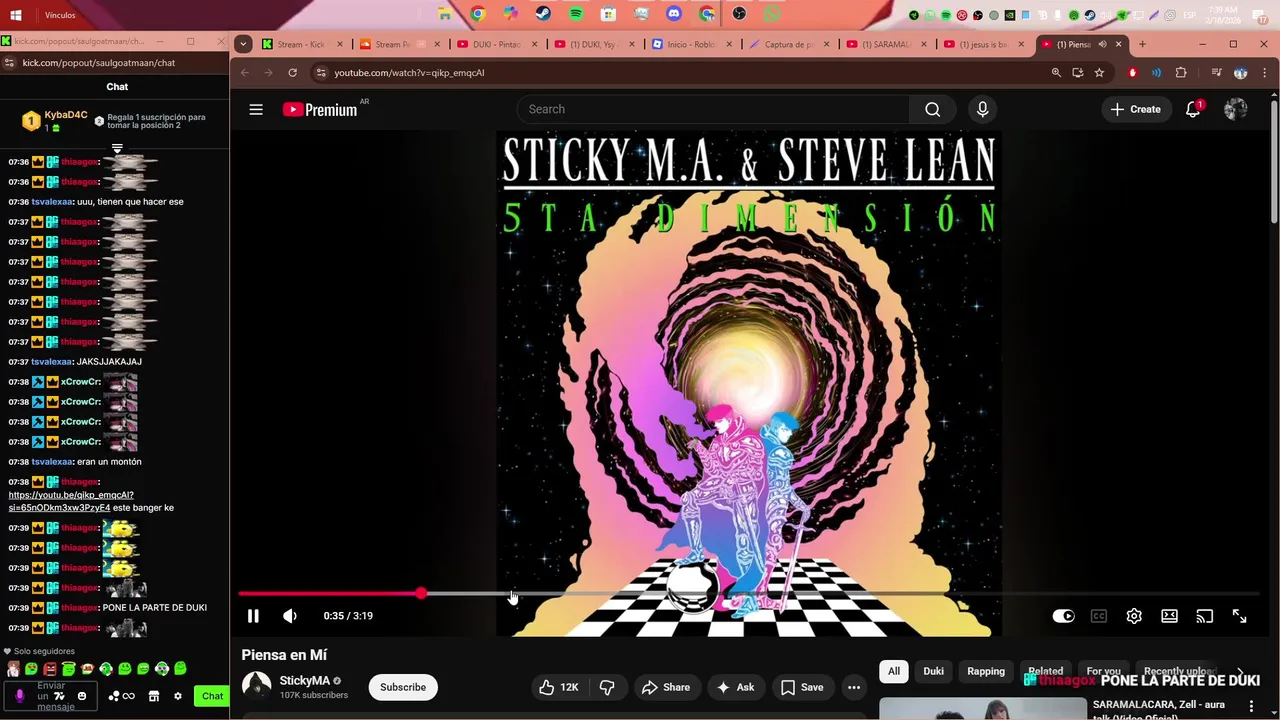This screenshot has height=720, width=1280.
Task: Open Kick chat settings gear
Action: [x=178, y=696]
